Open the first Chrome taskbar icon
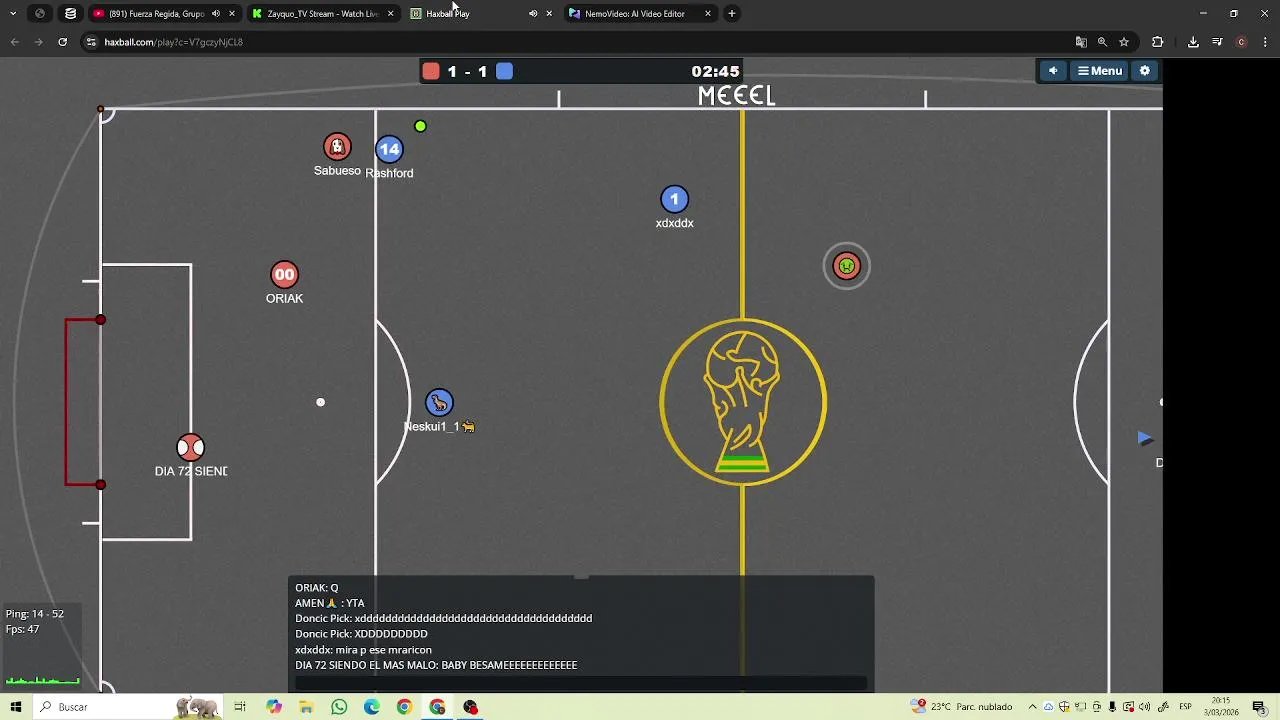Image resolution: width=1280 pixels, height=720 pixels. point(404,707)
